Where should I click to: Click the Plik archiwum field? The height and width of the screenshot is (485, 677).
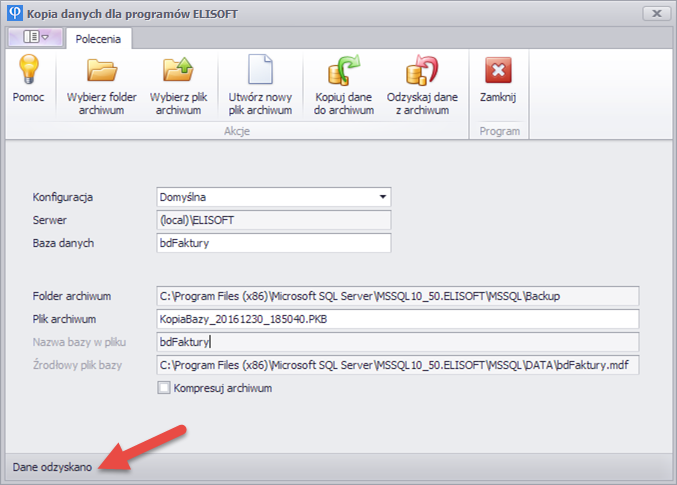[x=398, y=319]
